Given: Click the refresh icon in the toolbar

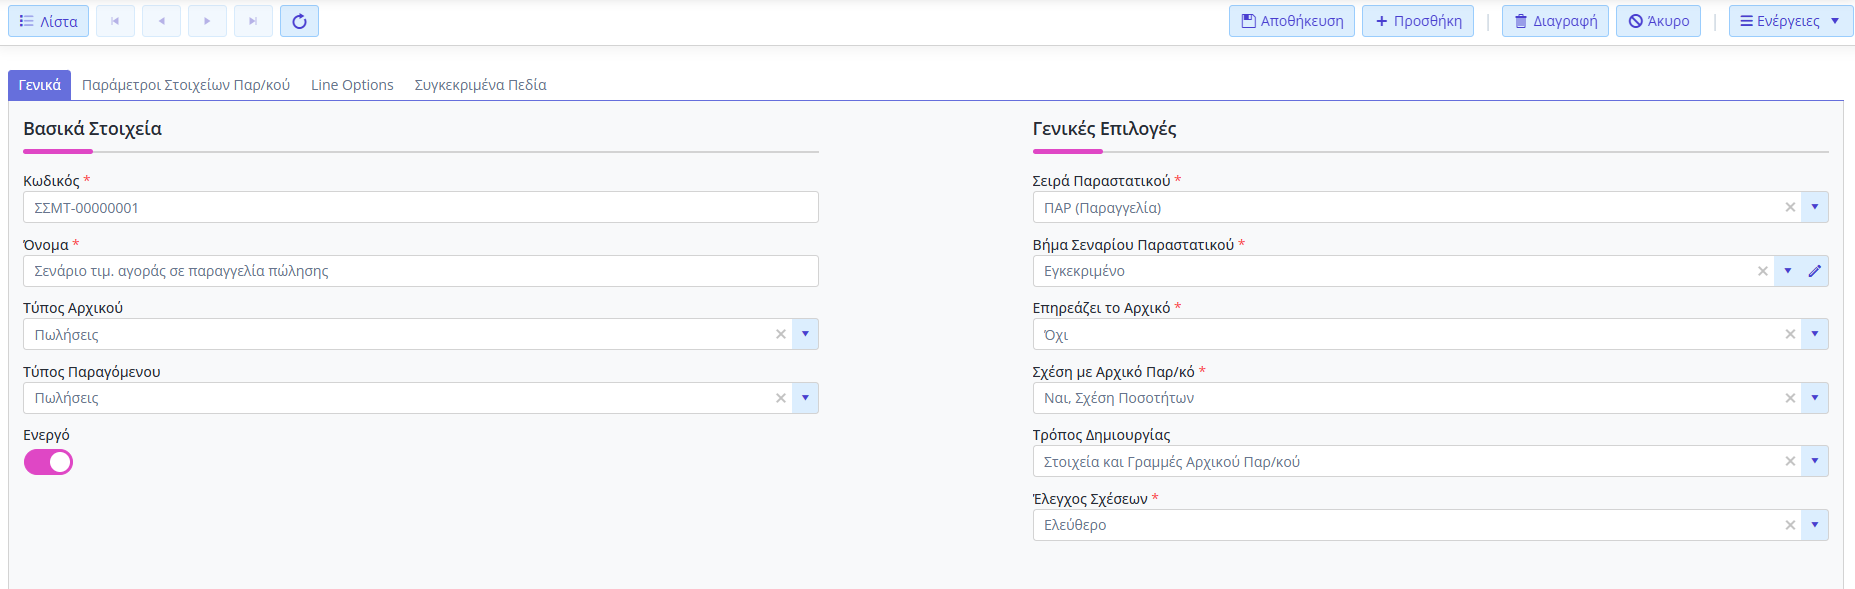Looking at the screenshot, I should coord(299,21).
